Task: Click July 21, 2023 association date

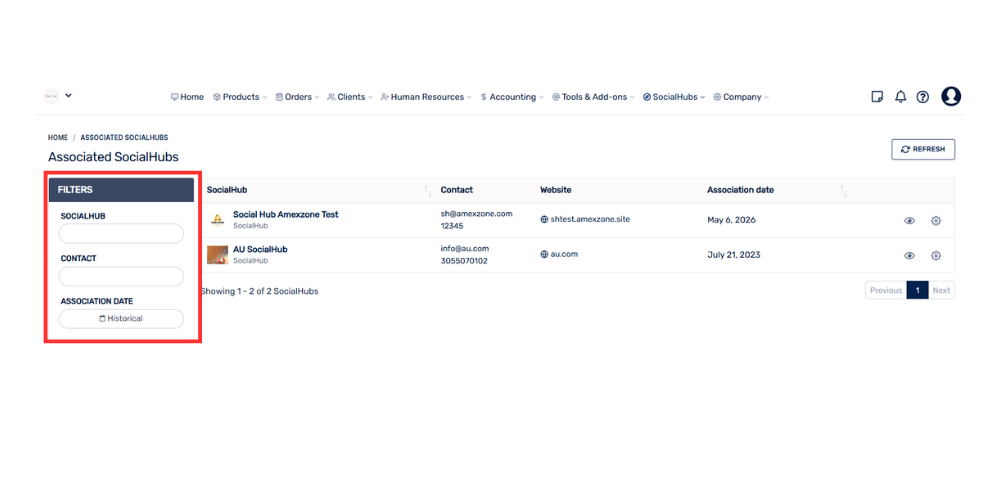Action: point(733,255)
